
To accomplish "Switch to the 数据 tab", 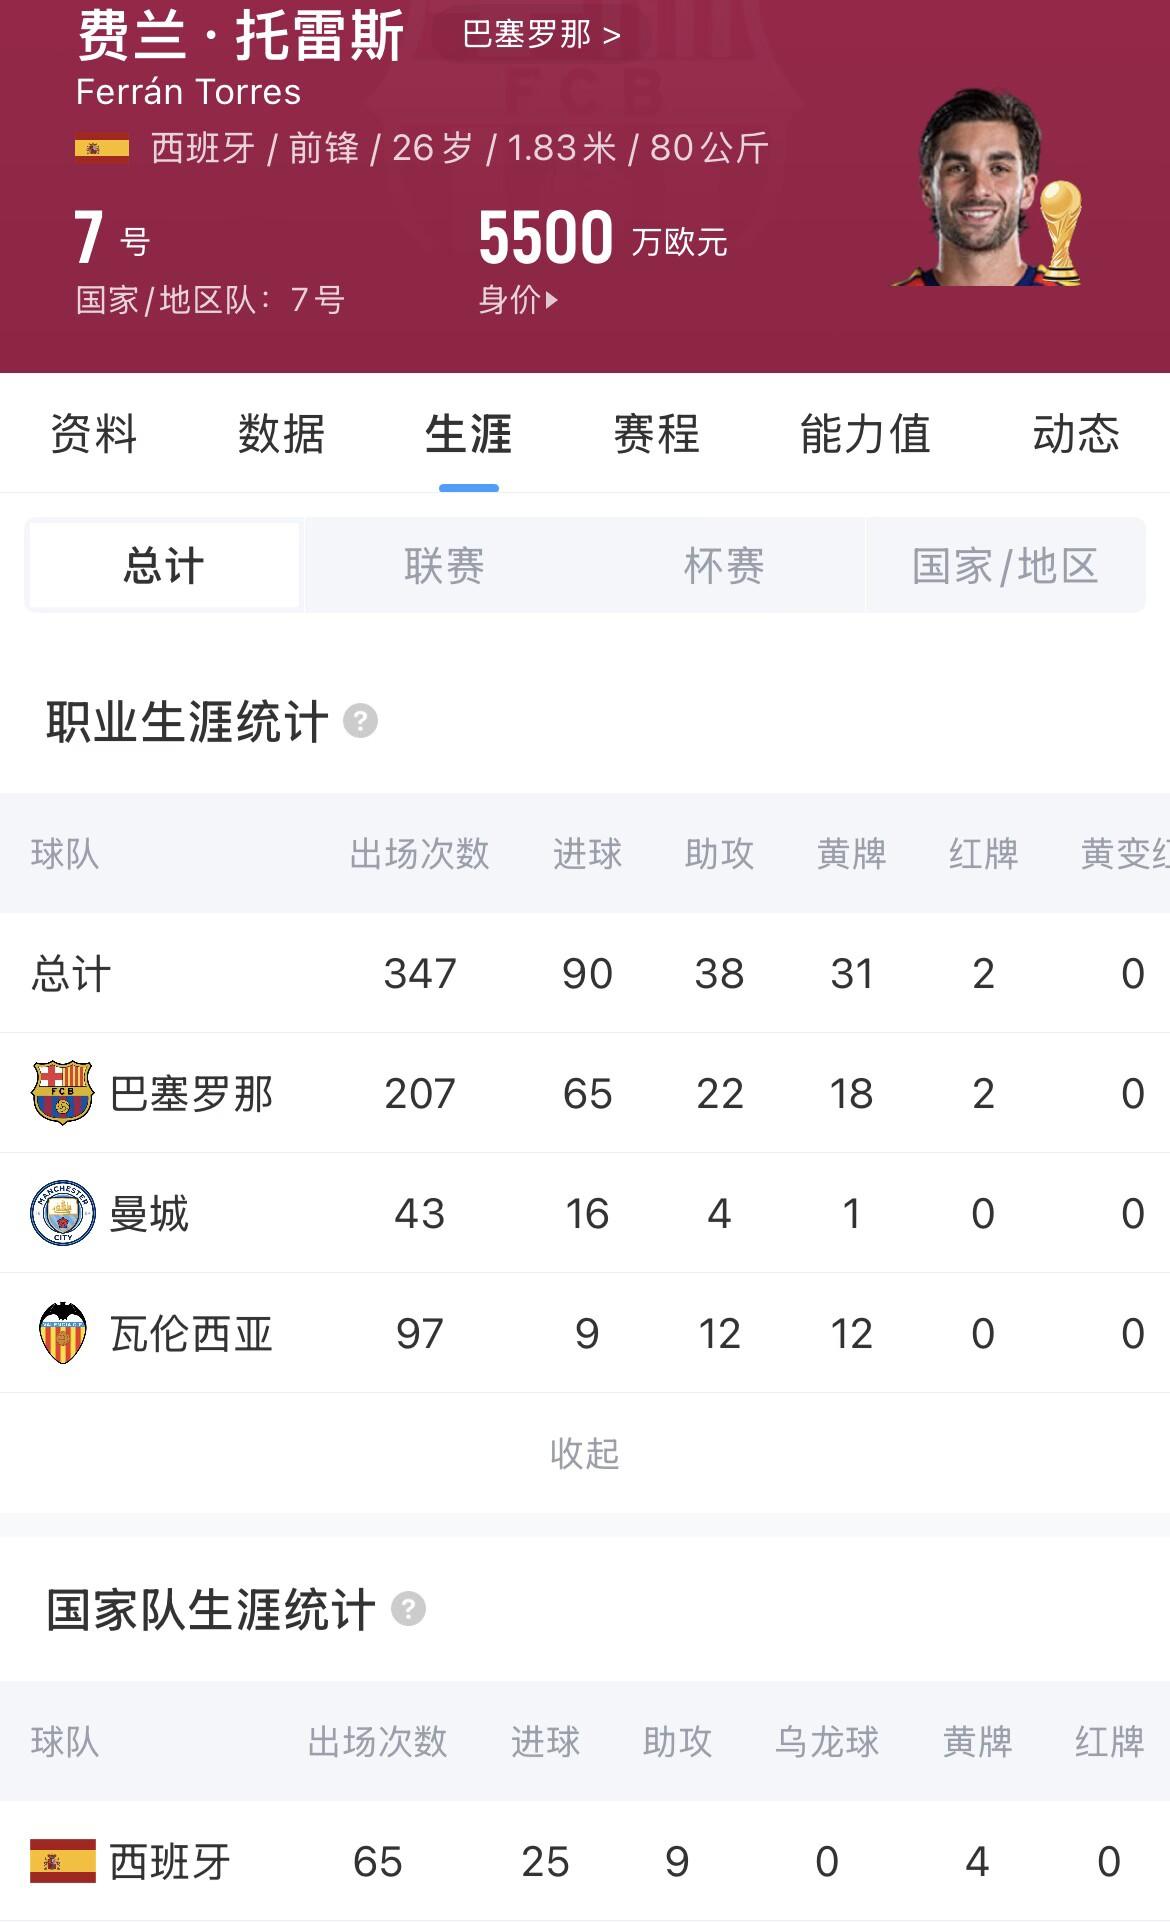I will (281, 434).
